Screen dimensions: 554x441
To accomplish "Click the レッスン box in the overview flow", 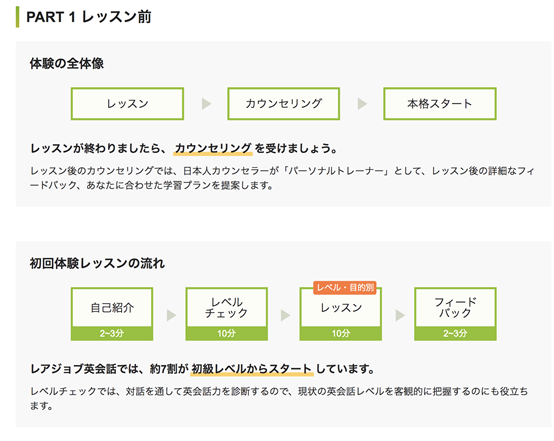I will [127, 104].
